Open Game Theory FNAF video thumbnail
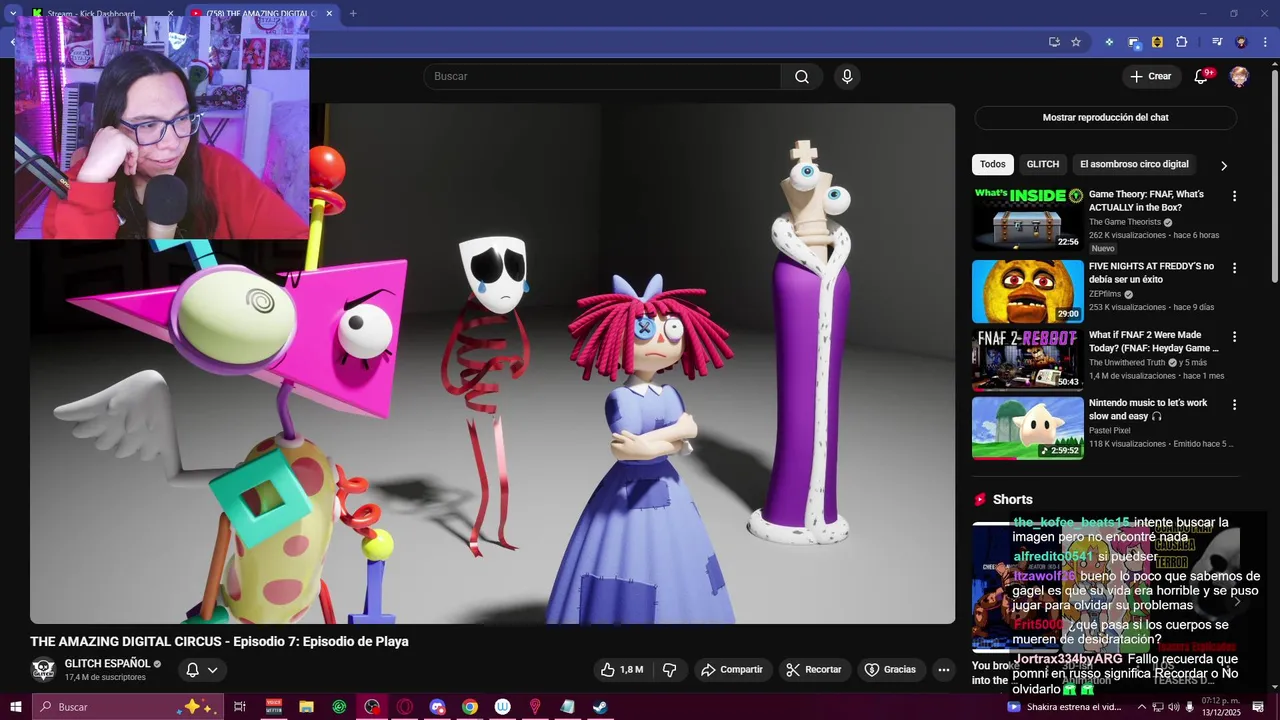 [1027, 218]
